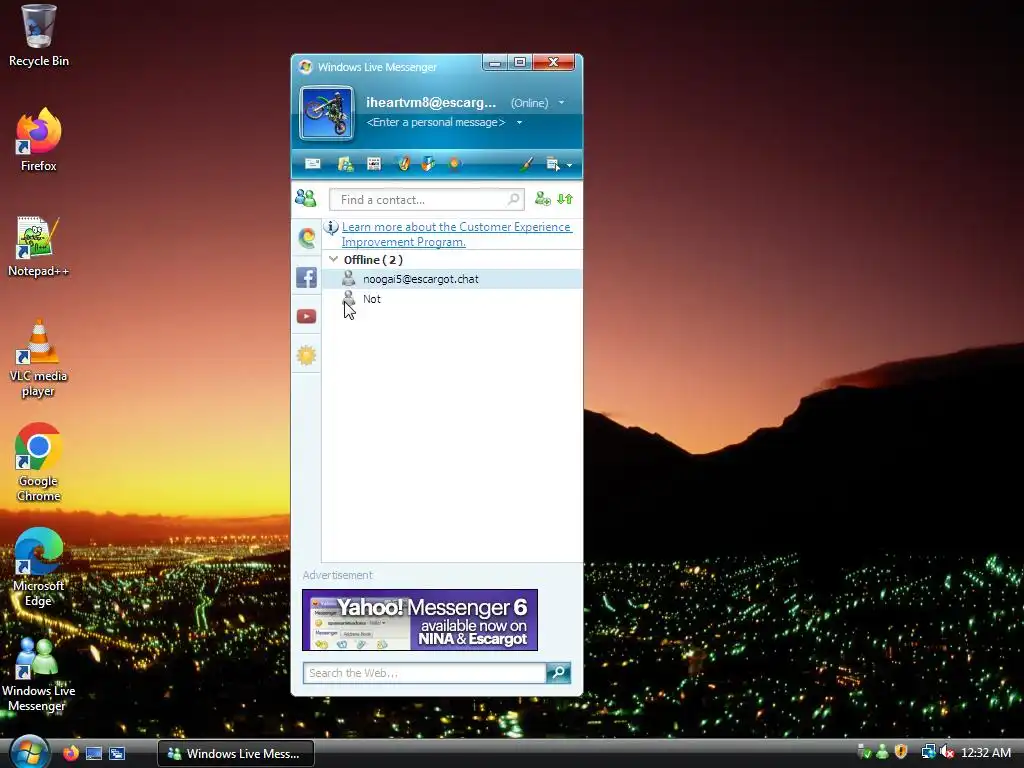Open the personal message dropdown arrow
Screen dimensions: 1024x768
(x=519, y=122)
